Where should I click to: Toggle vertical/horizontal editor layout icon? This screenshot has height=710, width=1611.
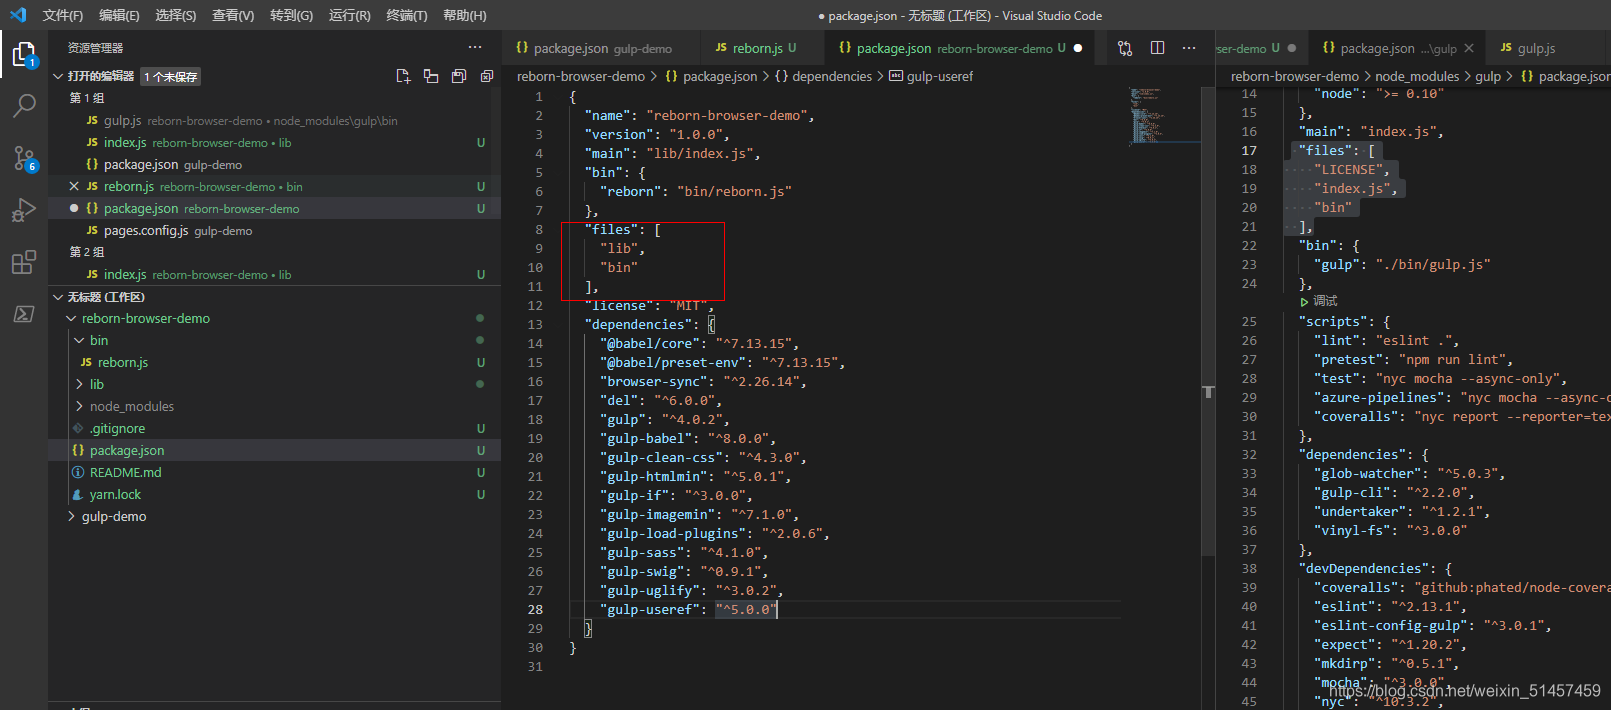pos(431,76)
